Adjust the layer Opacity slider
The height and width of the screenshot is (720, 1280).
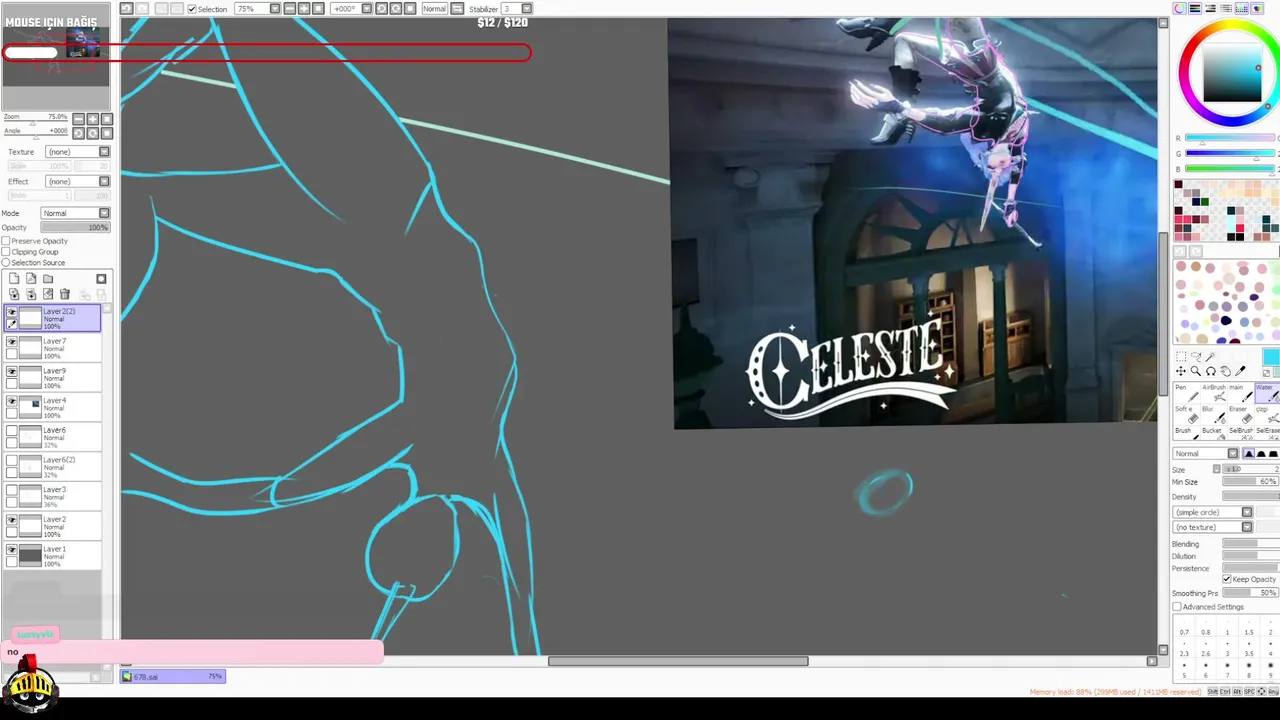point(75,228)
